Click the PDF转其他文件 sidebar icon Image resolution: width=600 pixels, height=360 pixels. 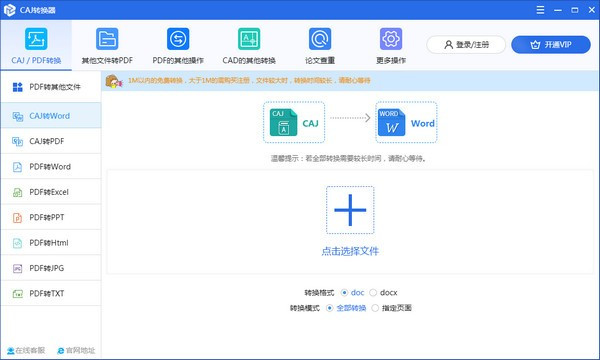pyautogui.click(x=18, y=87)
